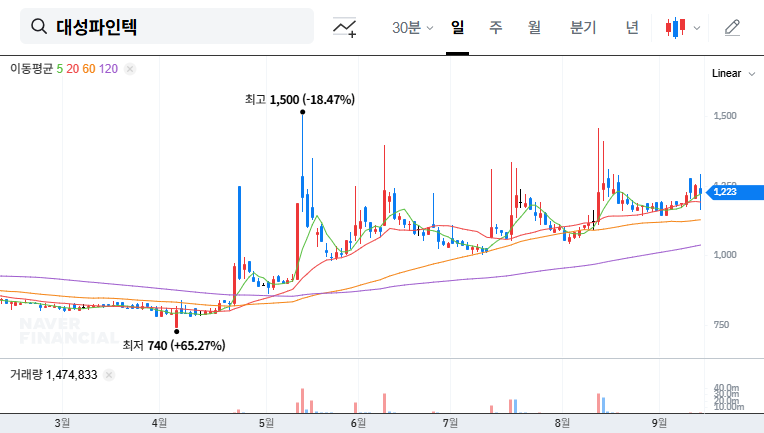The width and height of the screenshot is (764, 433).
Task: Click the search magnifier icon
Action: [x=39, y=27]
